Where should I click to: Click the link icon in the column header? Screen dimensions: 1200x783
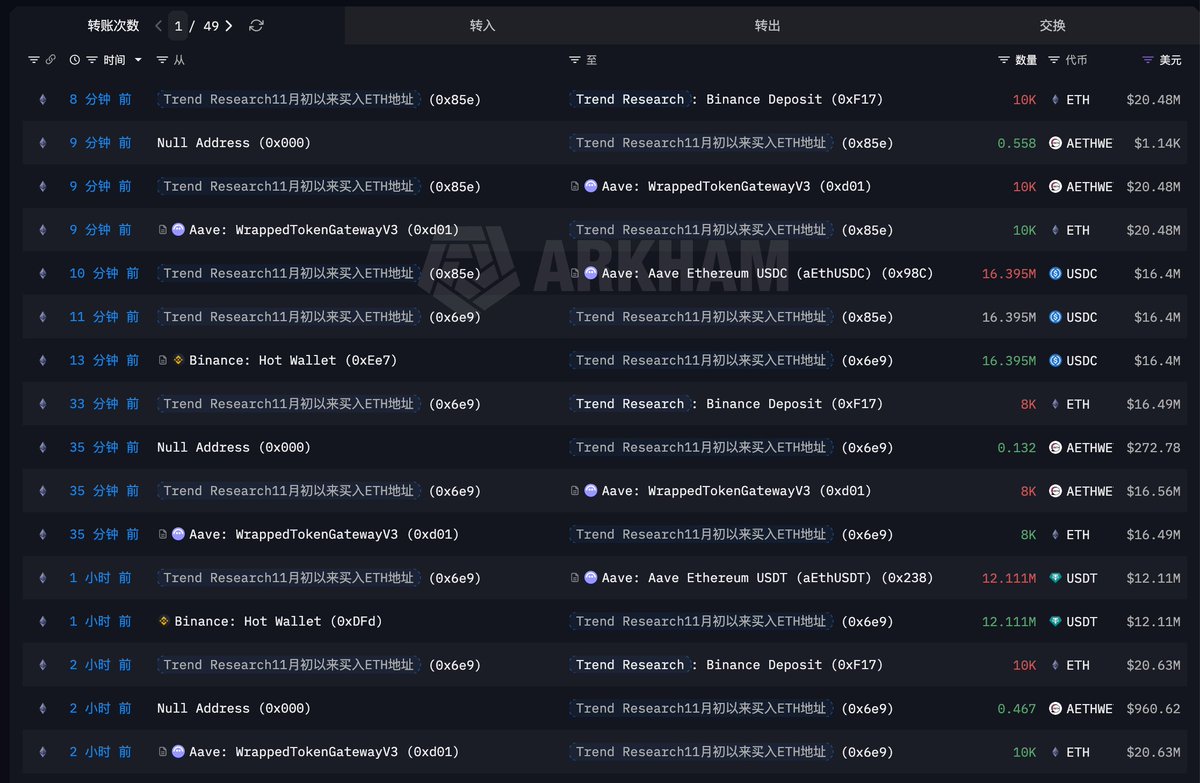(x=51, y=60)
